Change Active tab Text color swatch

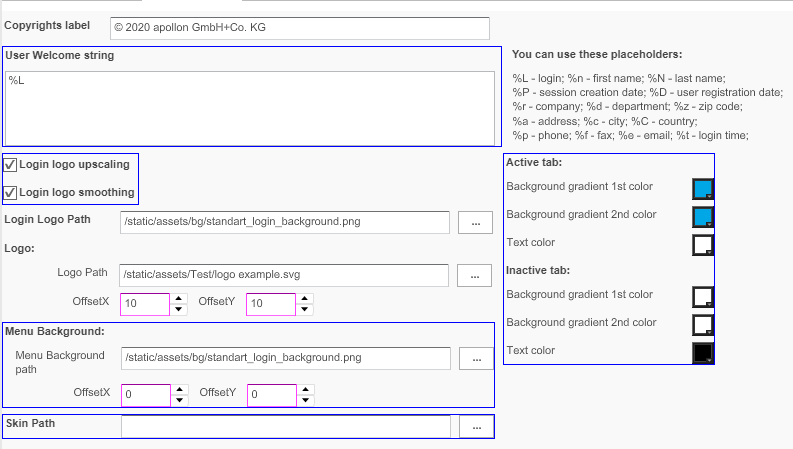pyautogui.click(x=702, y=245)
